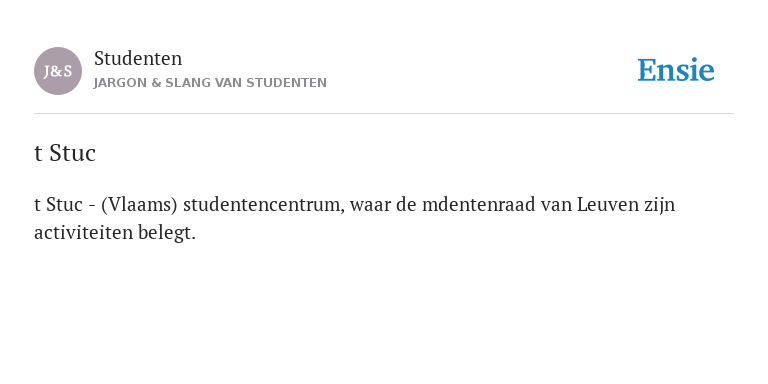Click the ampersand in the subtitle
Screen dimensions: 768x384
point(156,83)
